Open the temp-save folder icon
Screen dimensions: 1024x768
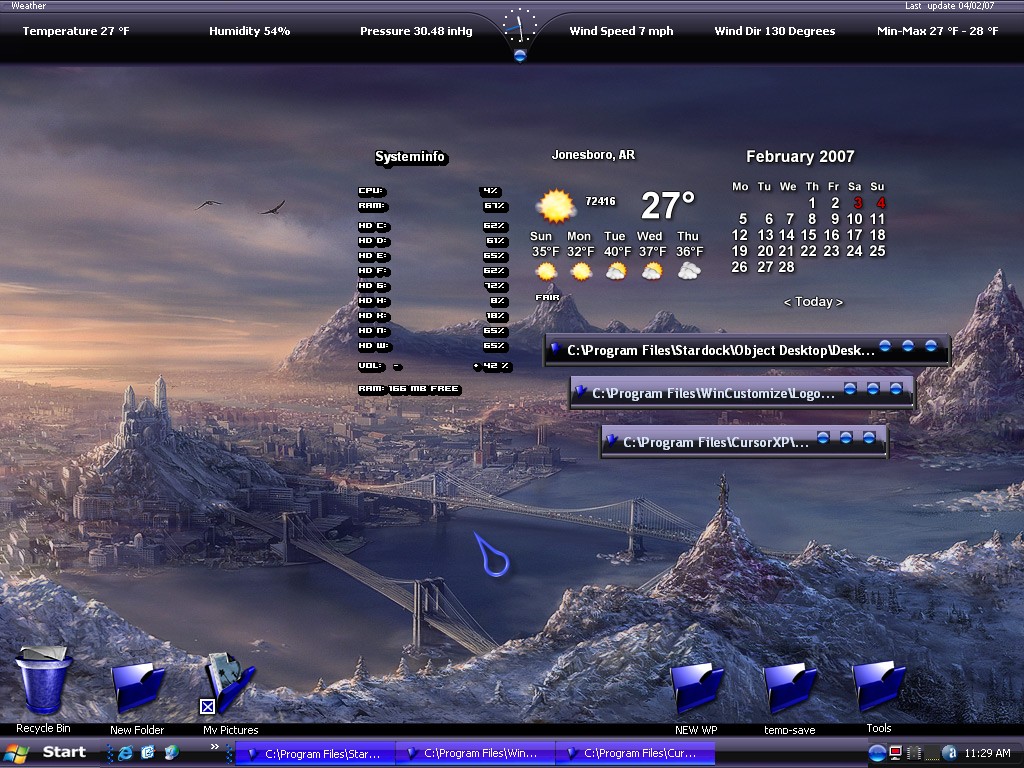click(x=790, y=688)
